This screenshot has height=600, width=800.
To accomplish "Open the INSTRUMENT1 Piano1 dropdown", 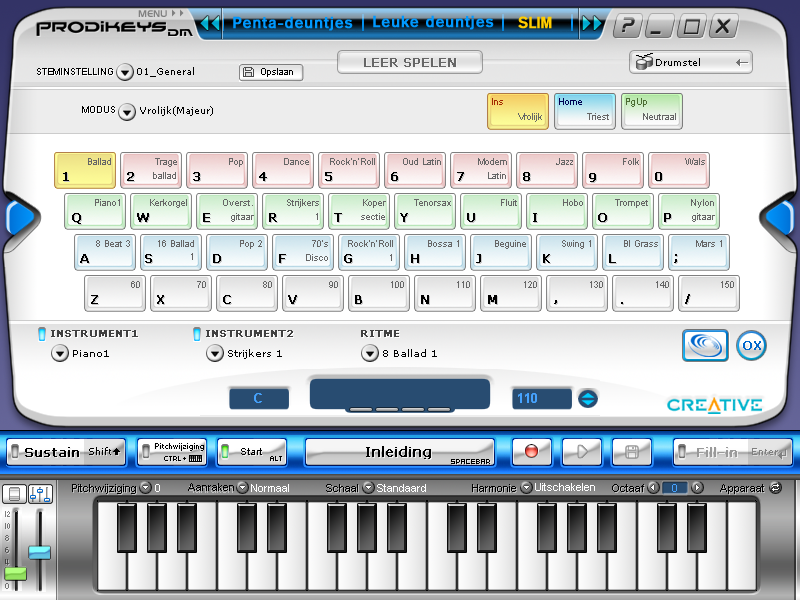I will click(x=60, y=353).
